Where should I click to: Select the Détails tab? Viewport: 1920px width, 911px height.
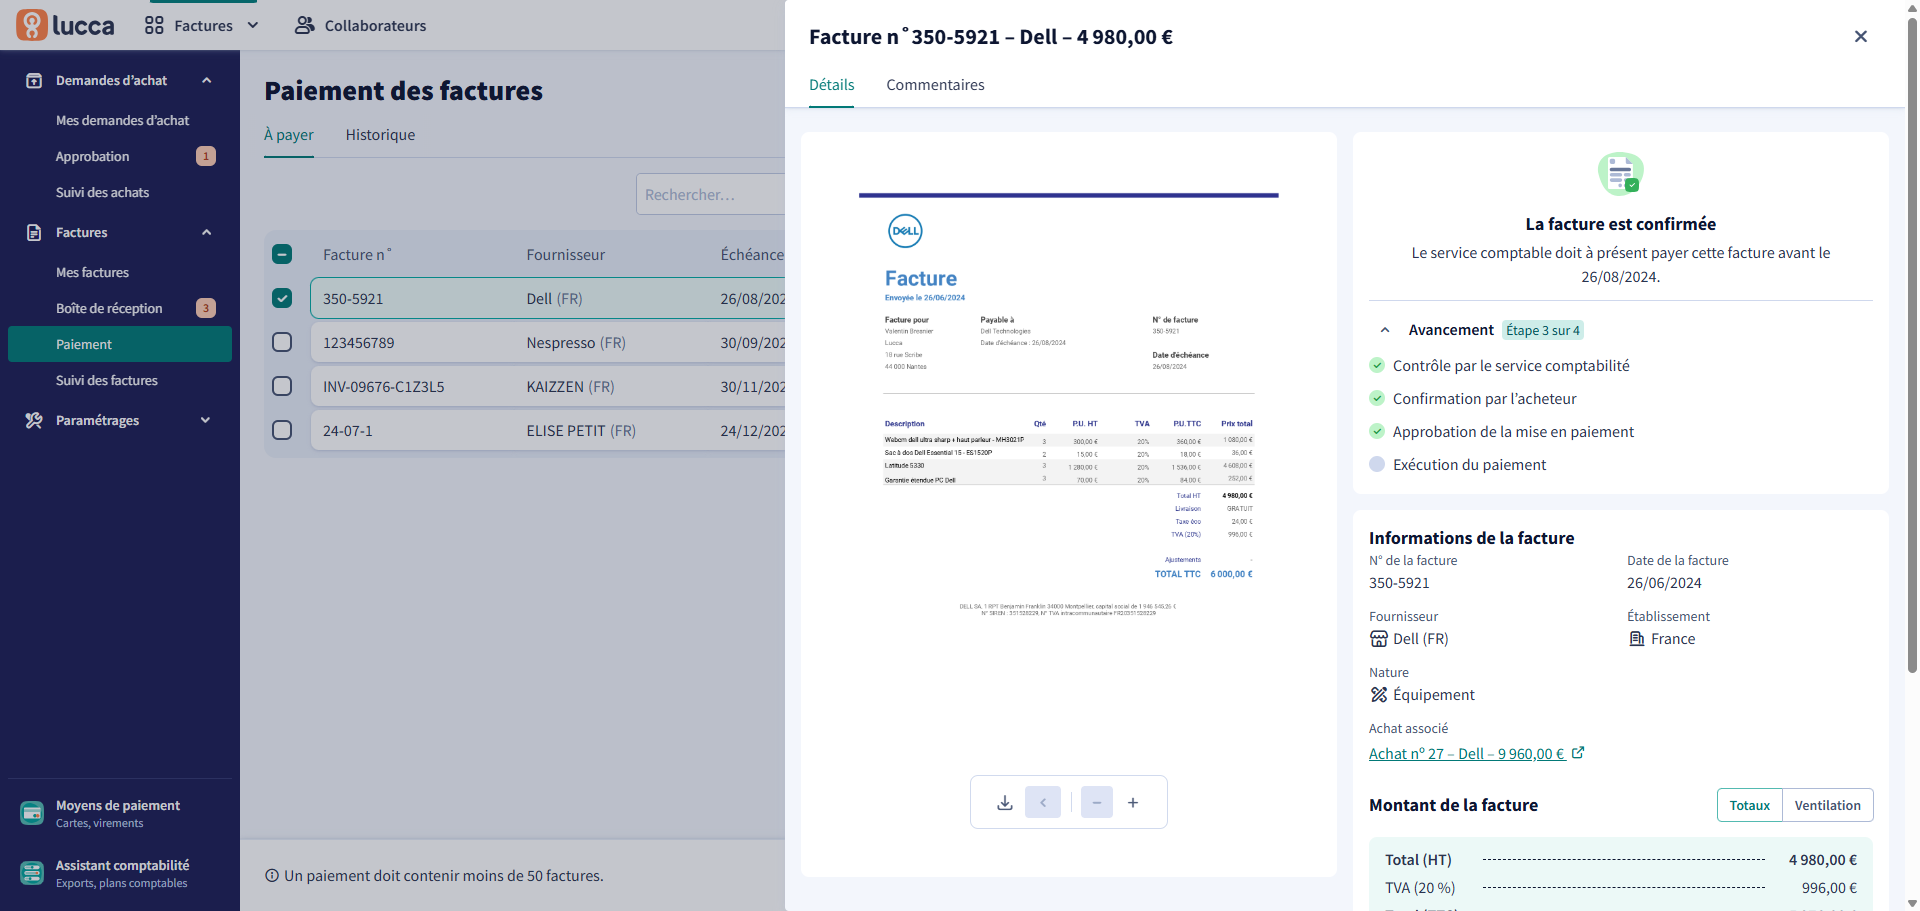click(832, 85)
